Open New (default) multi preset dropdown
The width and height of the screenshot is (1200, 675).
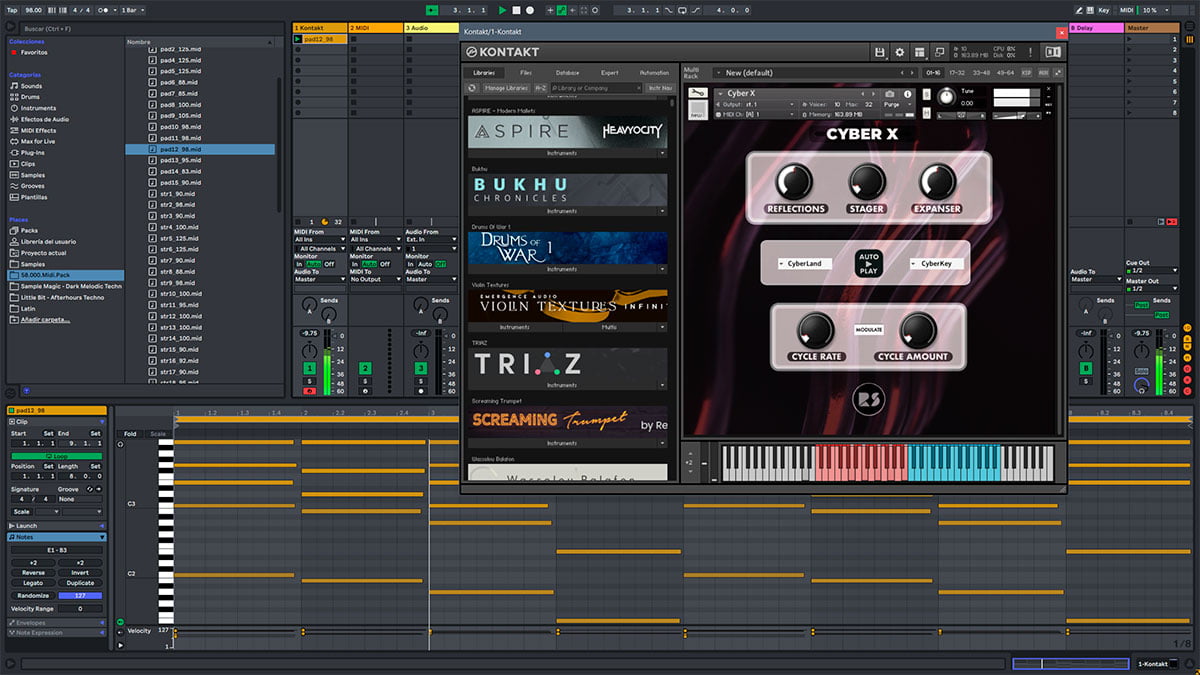[815, 73]
